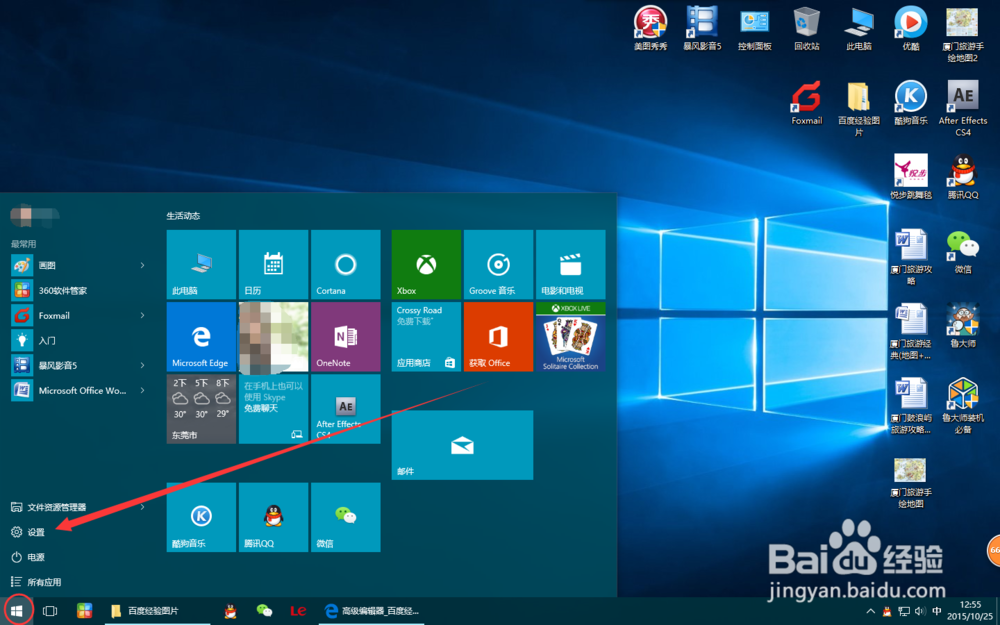Expand the 文件资源管理器 jump list arrow
The height and width of the screenshot is (625, 1000).
tap(143, 507)
